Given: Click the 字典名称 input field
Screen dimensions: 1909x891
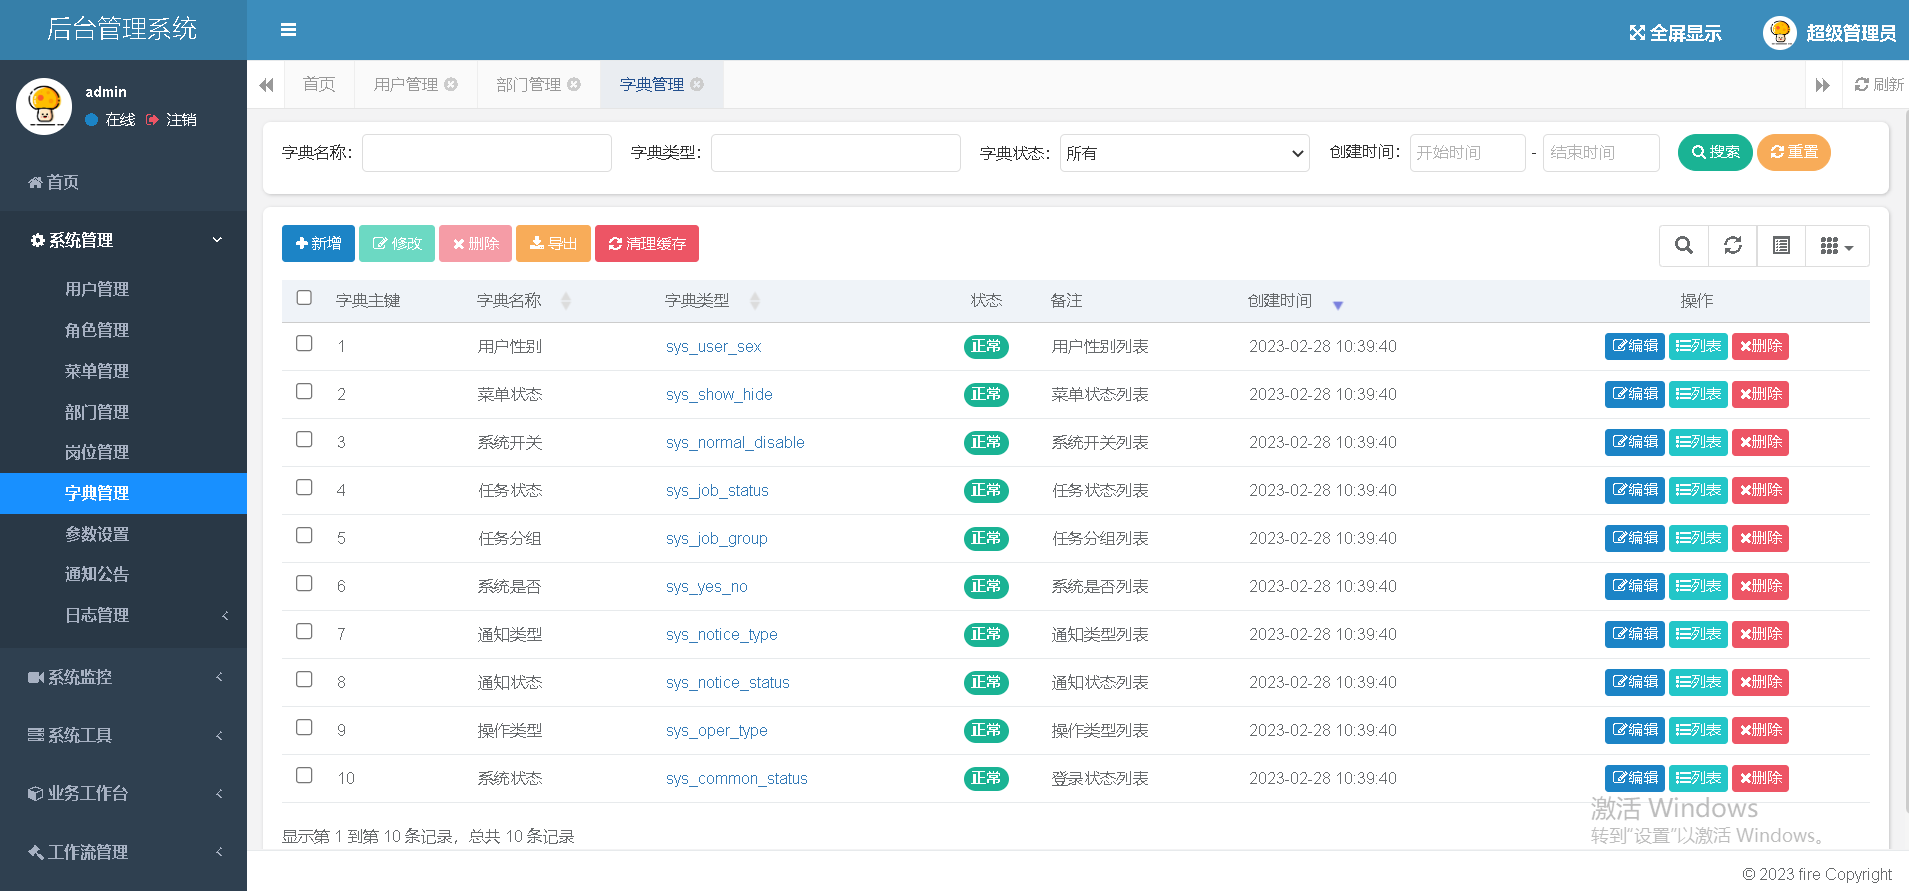Looking at the screenshot, I should tap(487, 153).
